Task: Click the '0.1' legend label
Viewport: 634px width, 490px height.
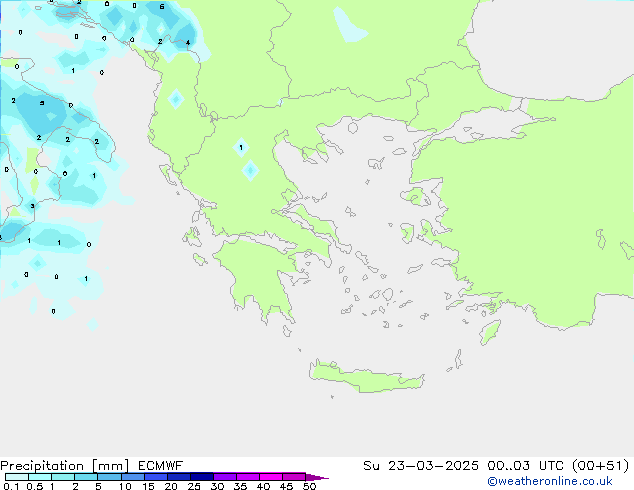Action: (11, 486)
